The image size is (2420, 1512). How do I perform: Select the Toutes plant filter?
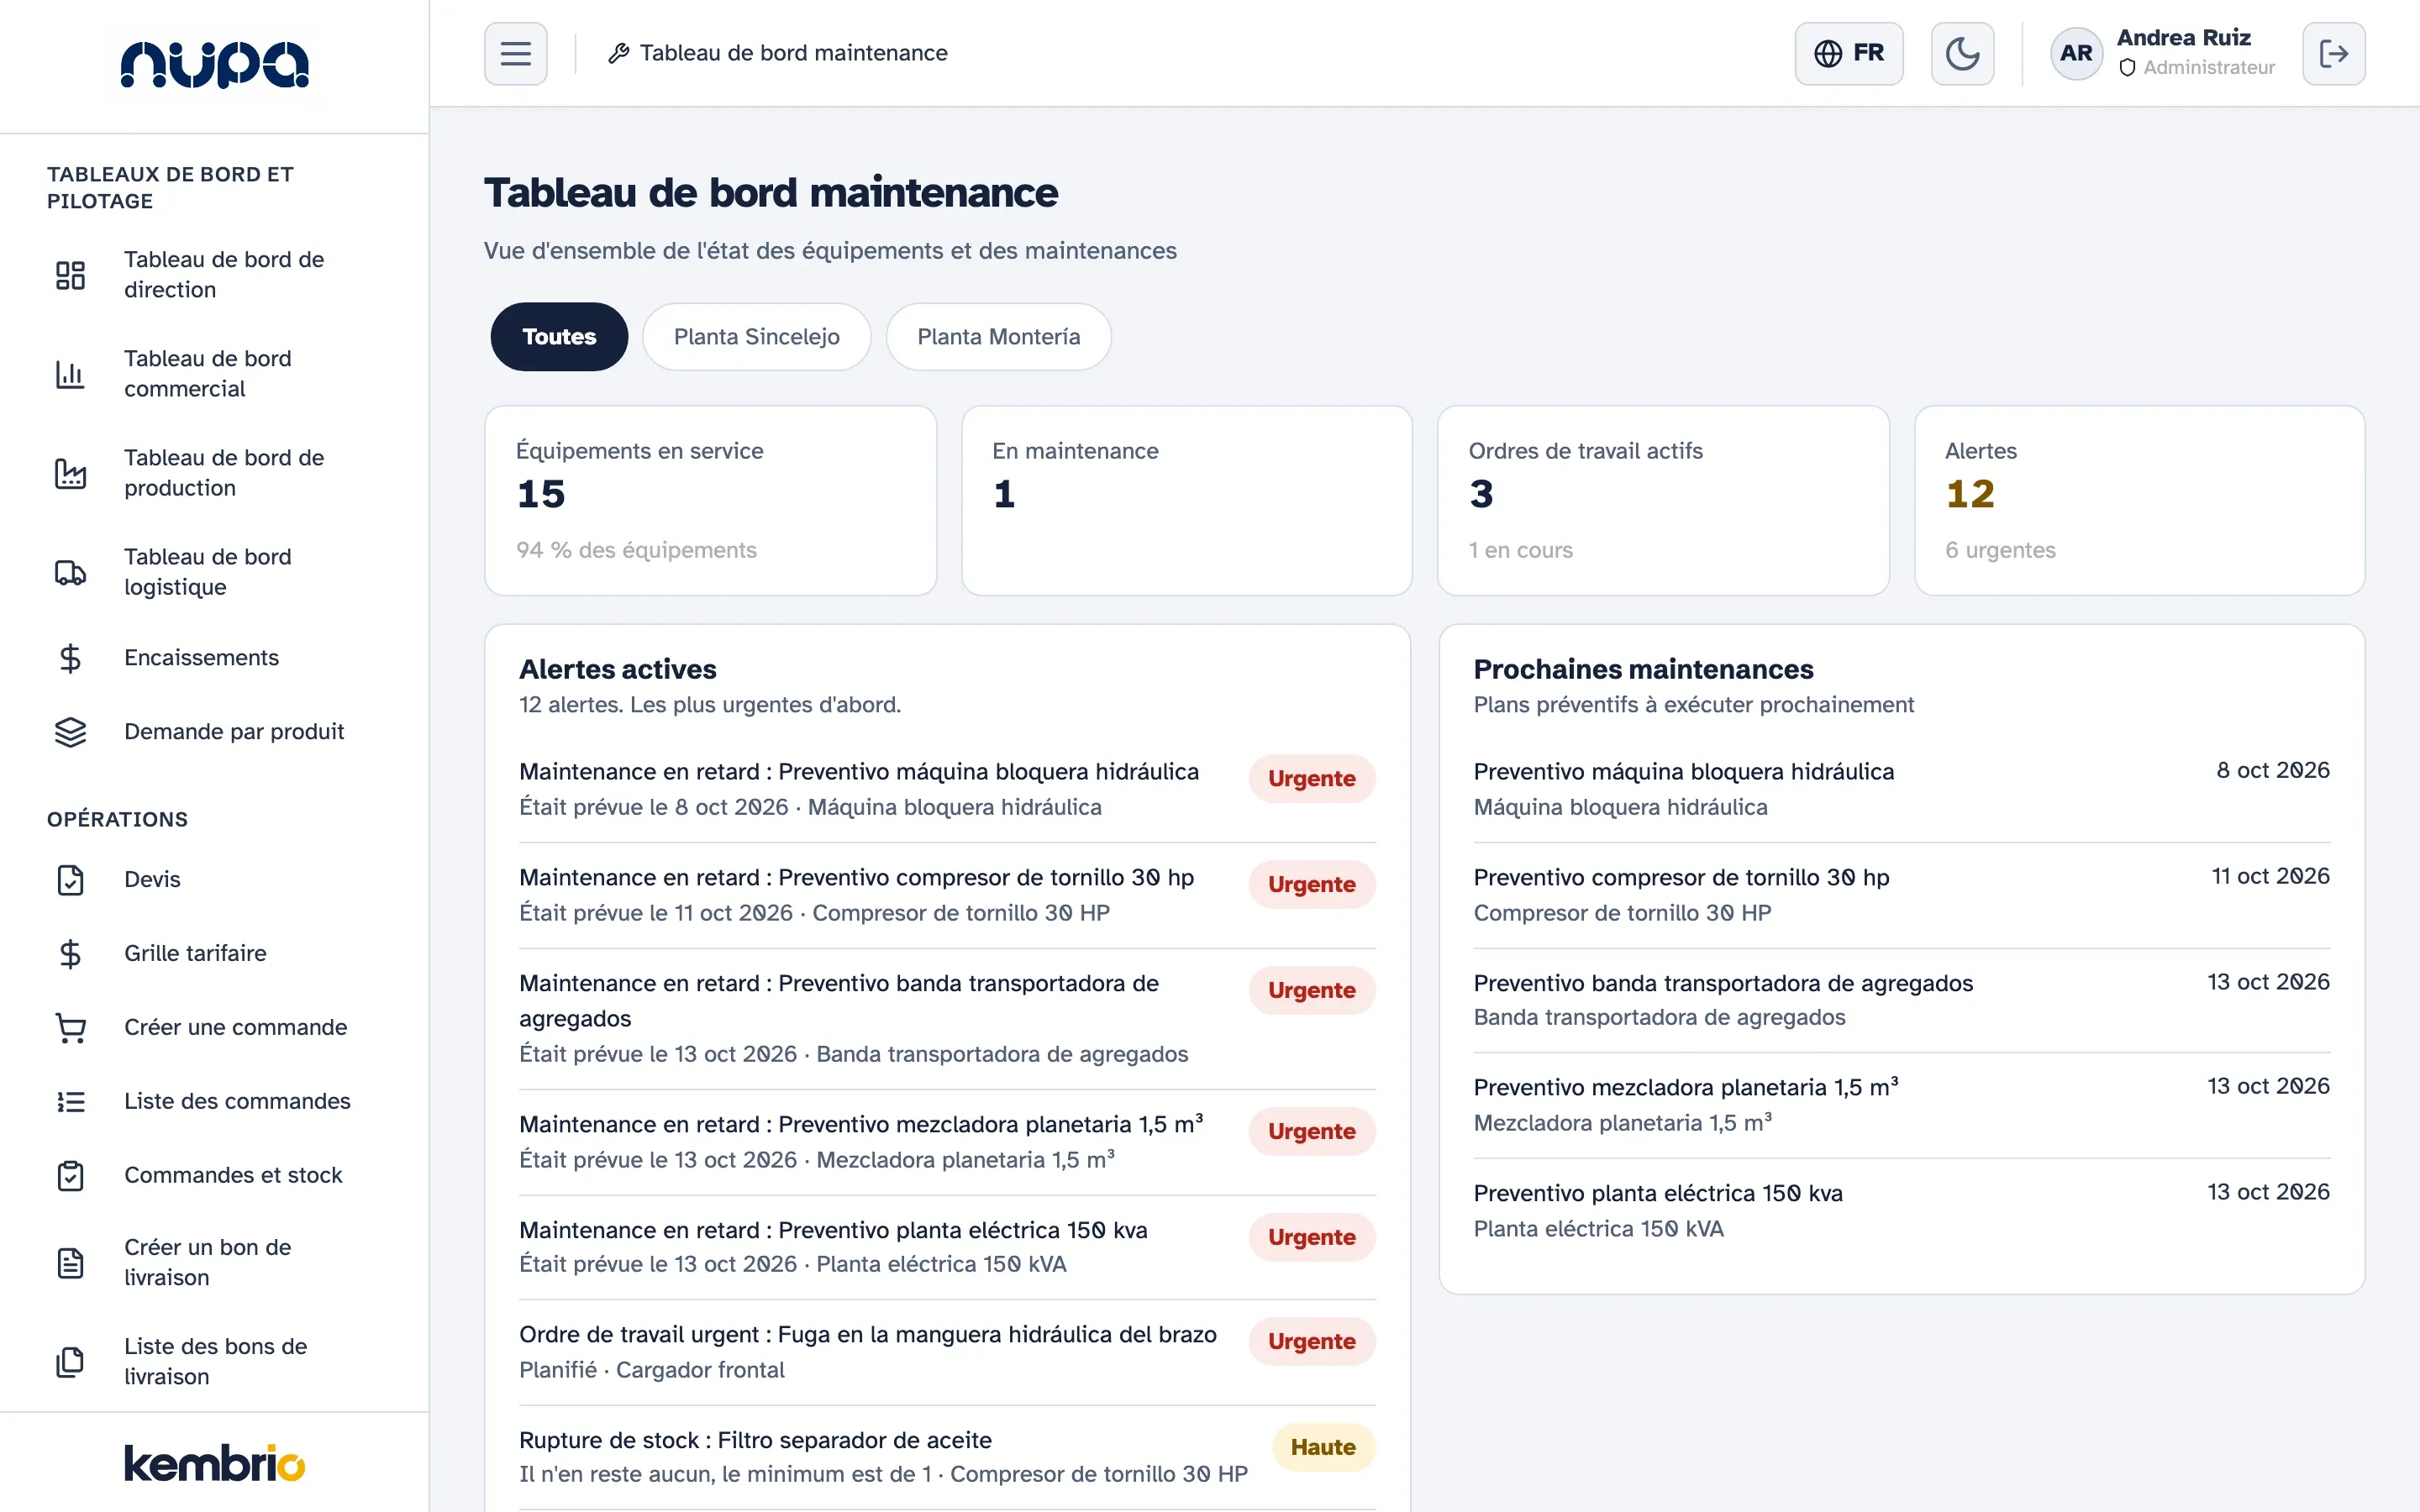(x=559, y=337)
